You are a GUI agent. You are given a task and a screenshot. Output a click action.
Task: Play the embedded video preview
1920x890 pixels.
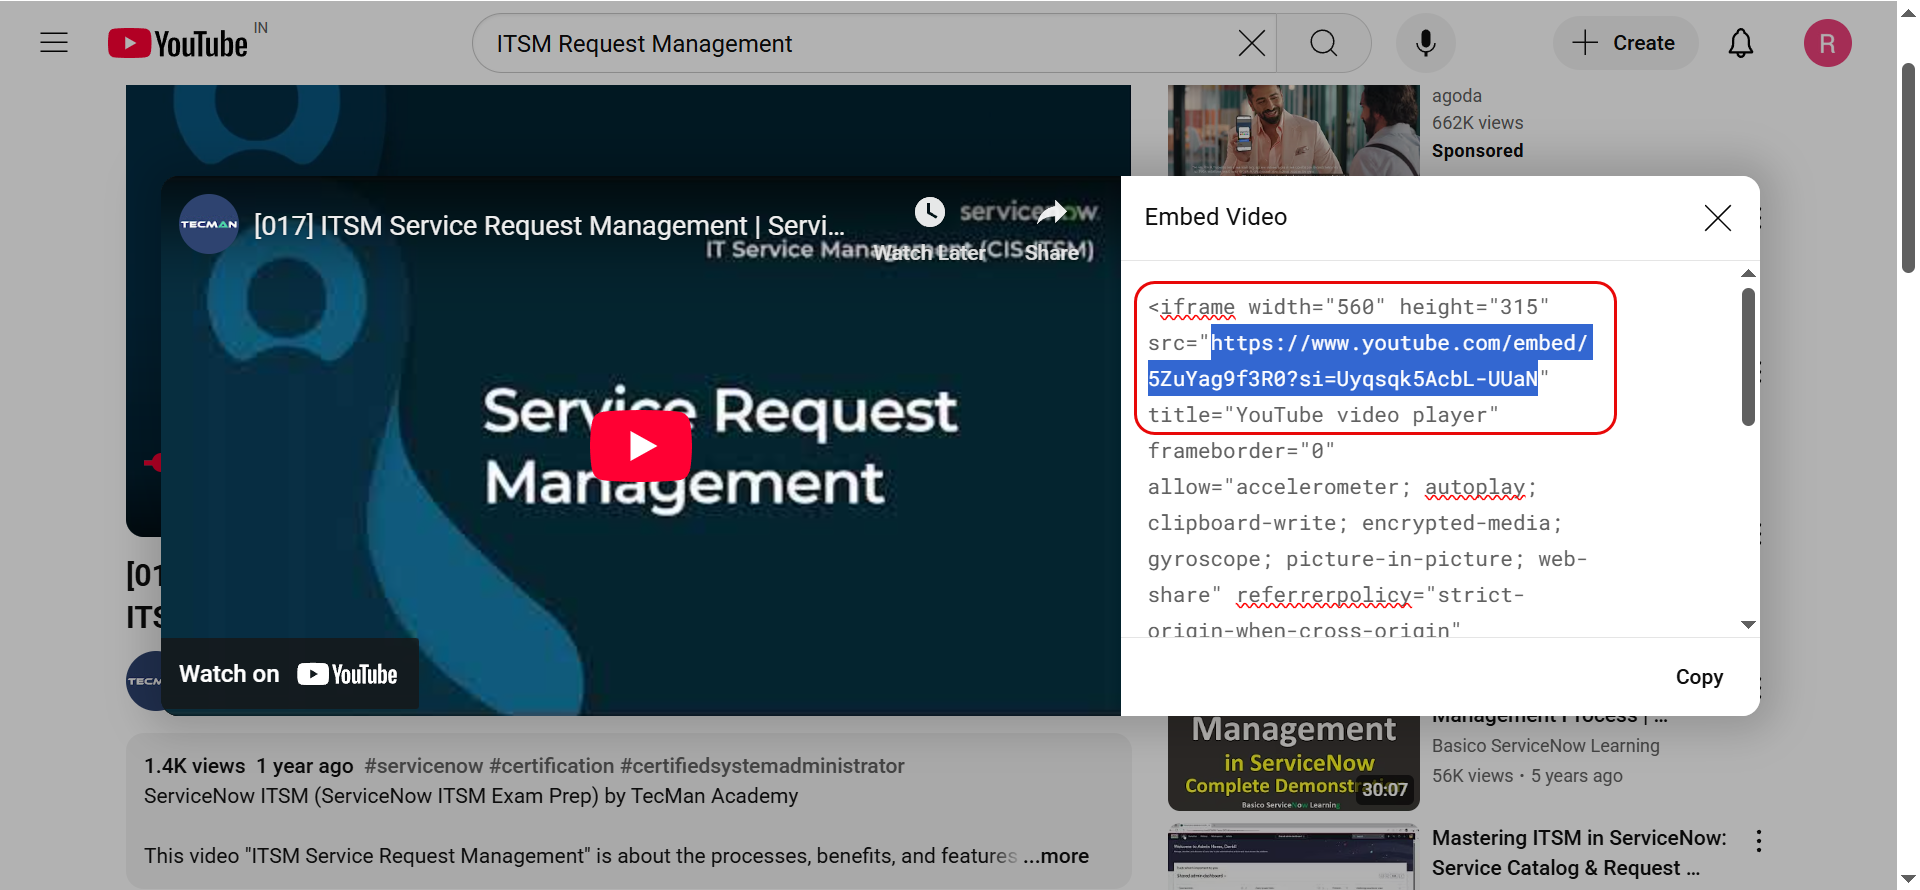(640, 446)
